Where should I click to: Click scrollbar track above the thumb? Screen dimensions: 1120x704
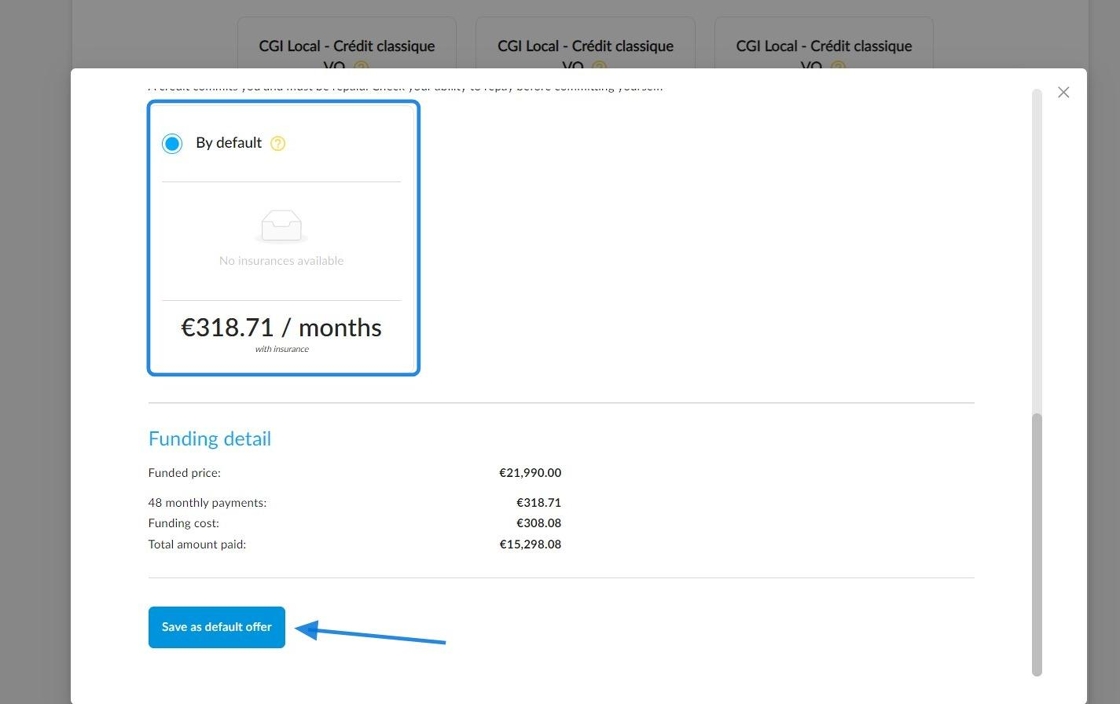pyautogui.click(x=1036, y=250)
